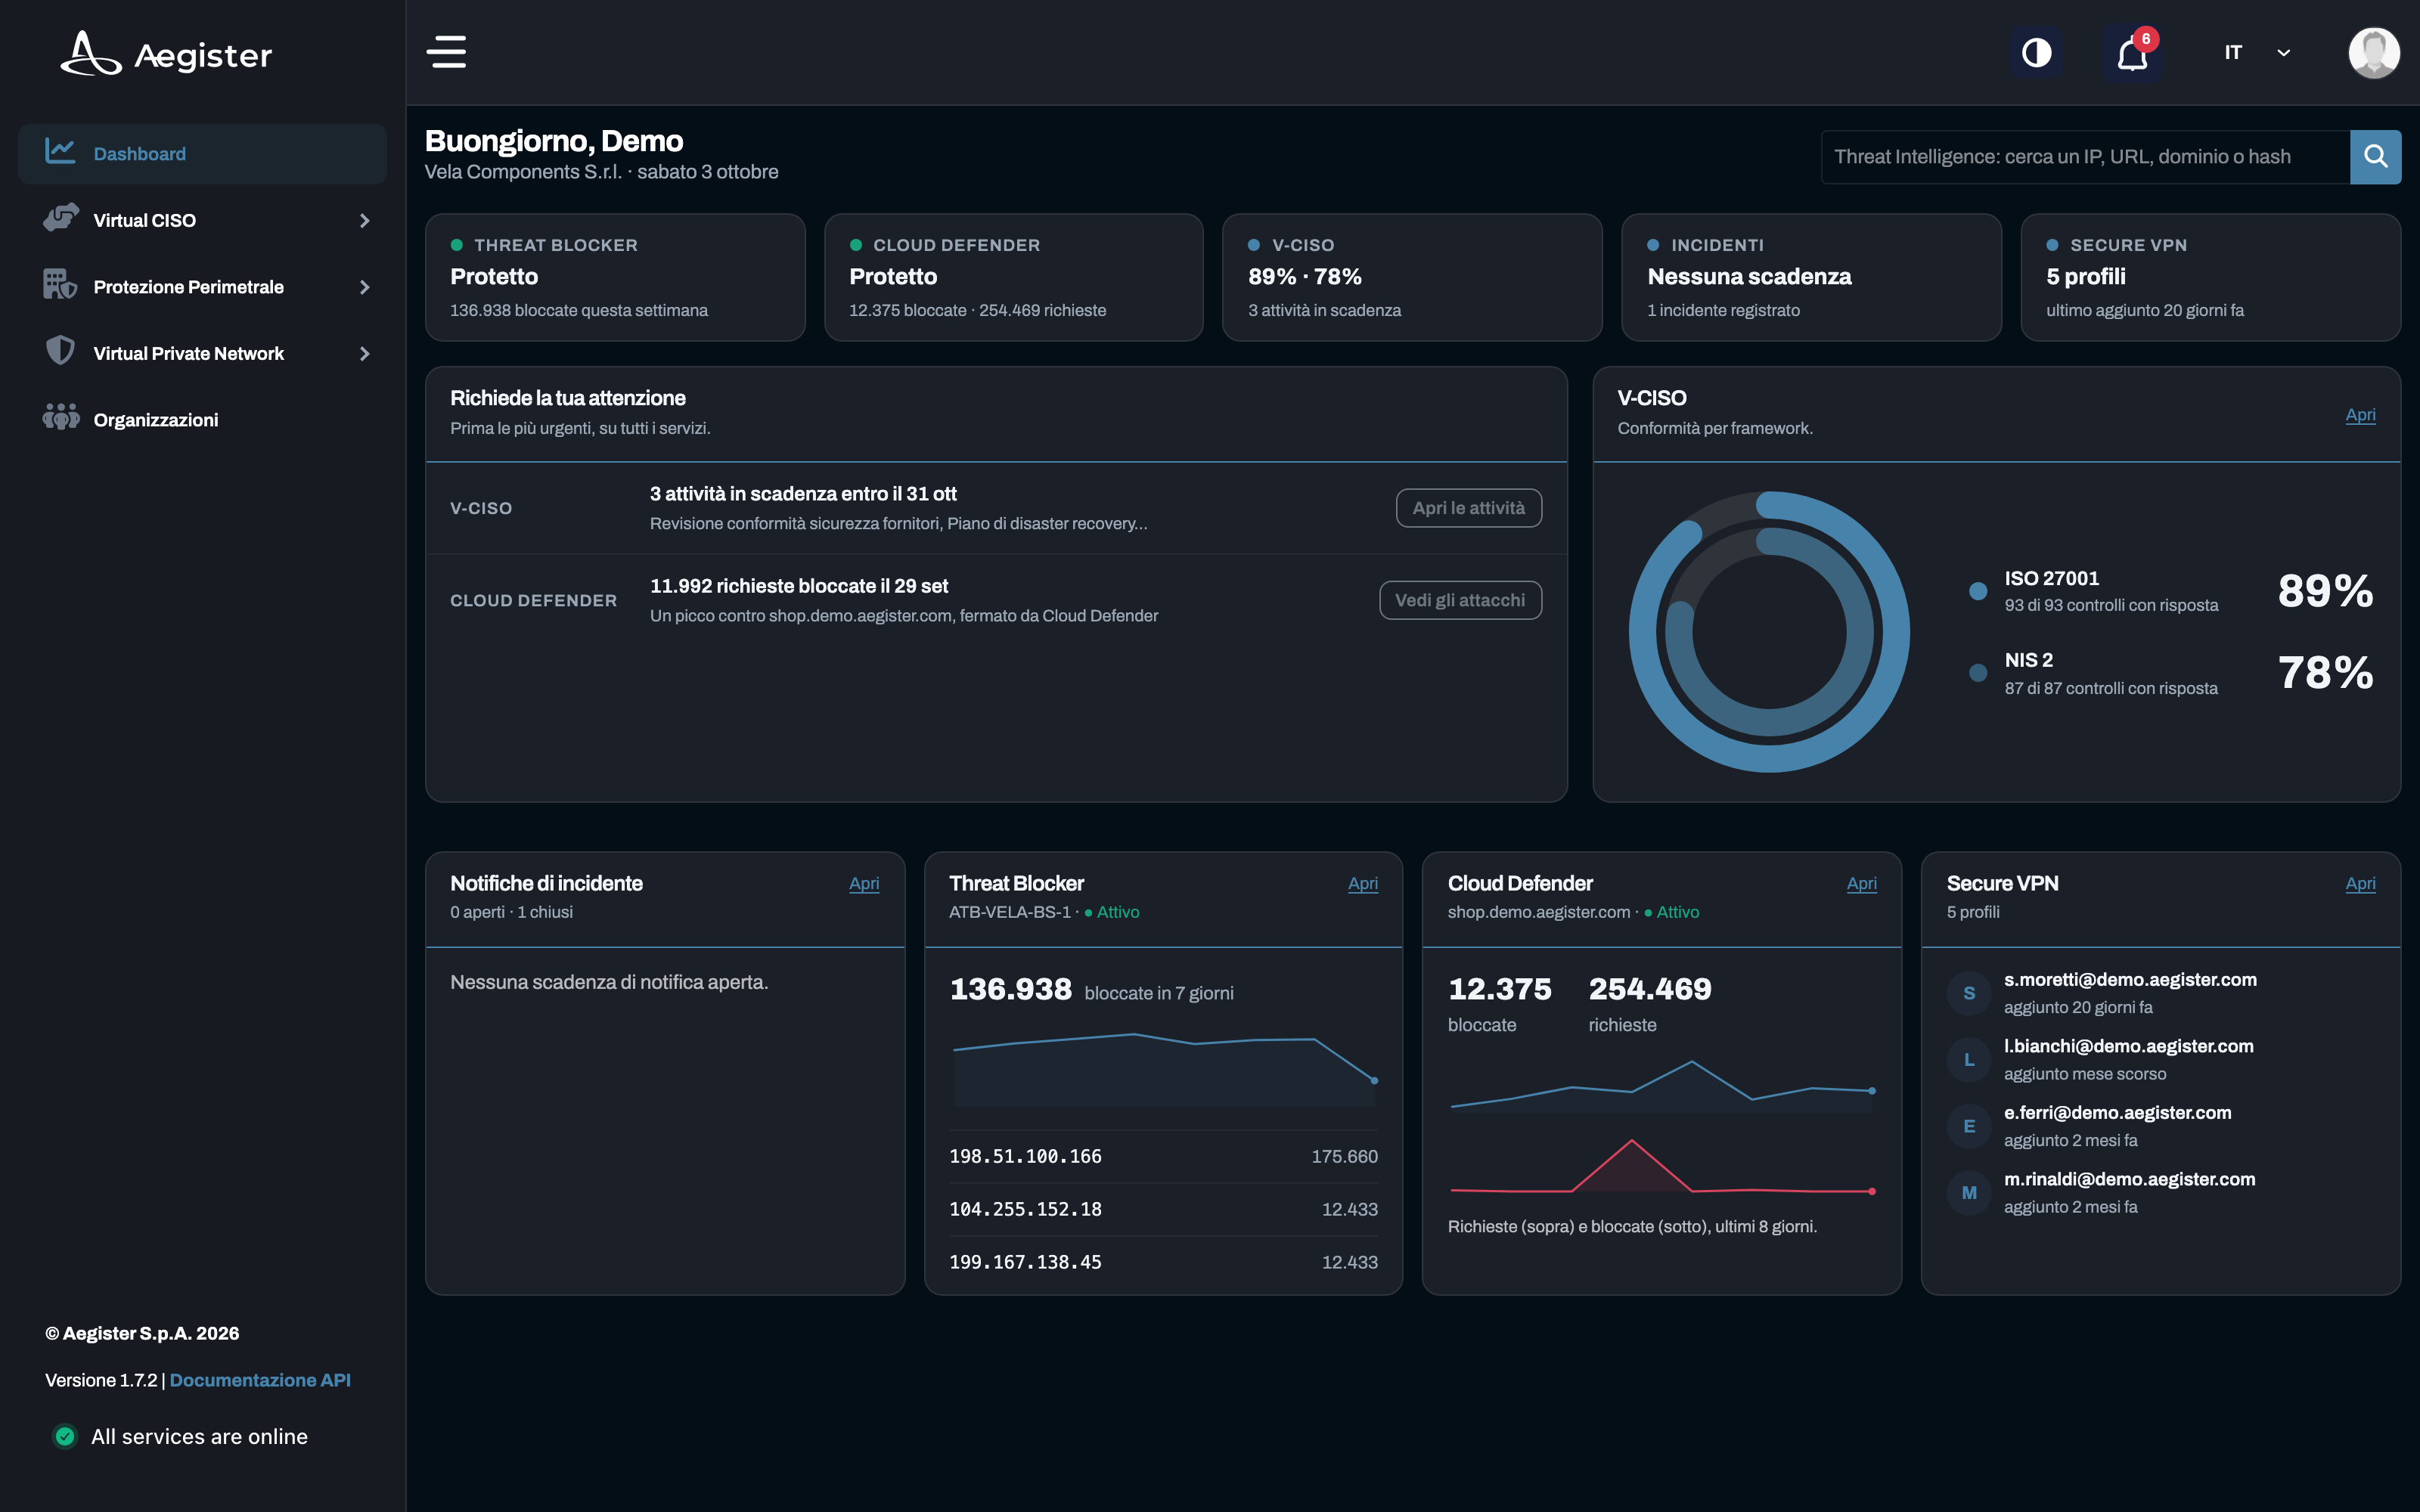Click the NIS 2 legend dot
2420x1512 pixels.
(x=1977, y=673)
